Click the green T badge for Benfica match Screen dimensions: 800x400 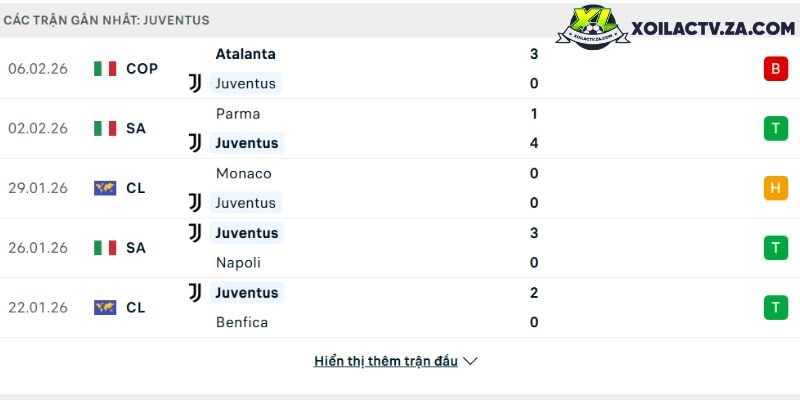coord(775,308)
